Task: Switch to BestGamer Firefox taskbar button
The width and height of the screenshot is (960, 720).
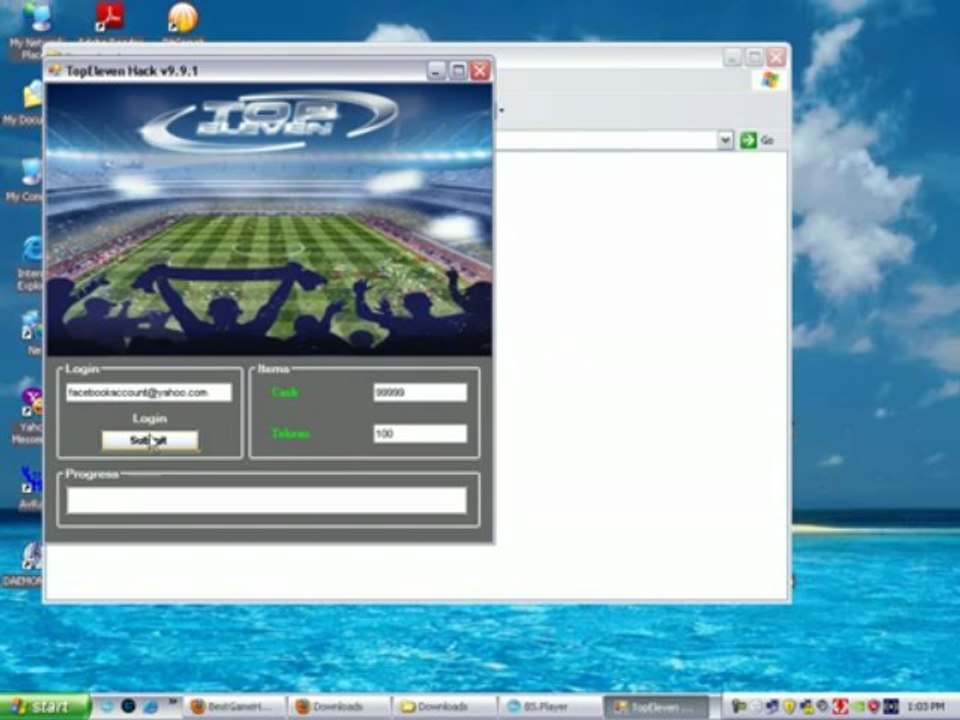Action: click(x=236, y=707)
